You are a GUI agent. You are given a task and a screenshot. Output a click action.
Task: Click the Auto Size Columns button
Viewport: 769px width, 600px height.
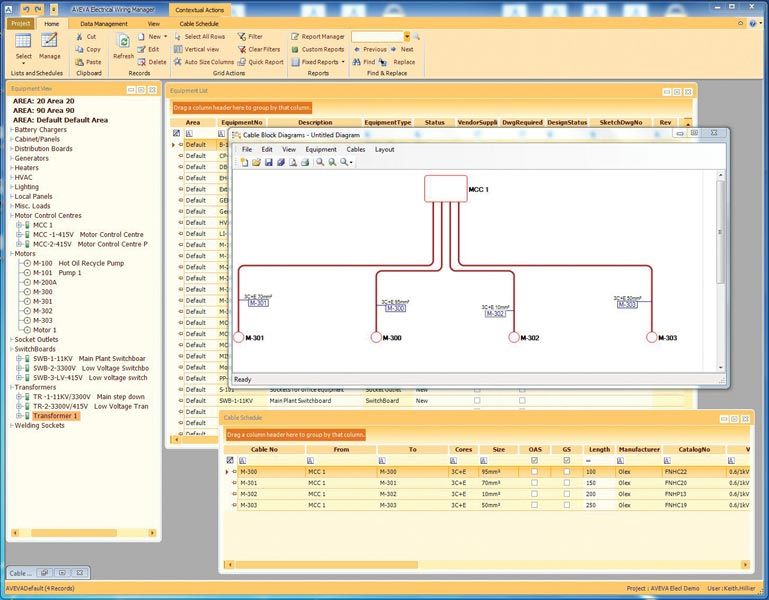click(203, 62)
